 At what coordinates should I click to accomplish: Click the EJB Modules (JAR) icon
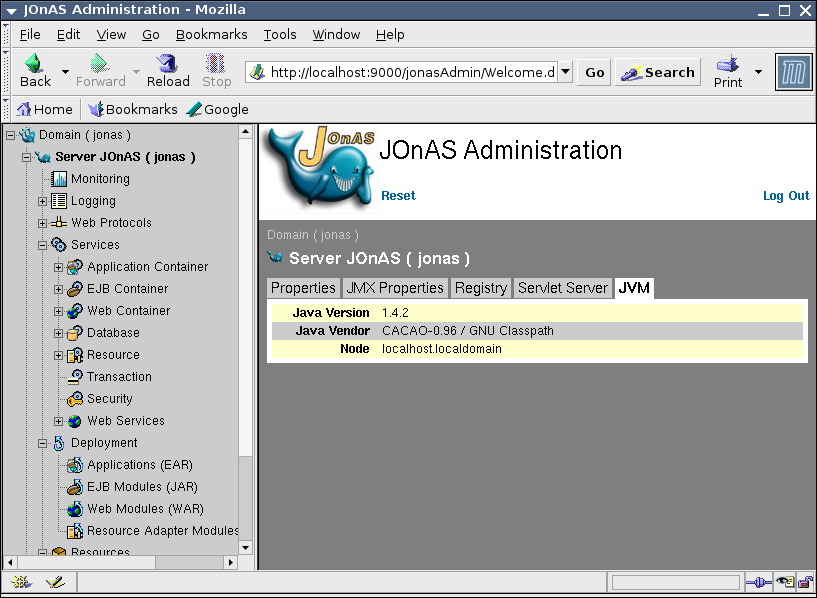coord(75,487)
